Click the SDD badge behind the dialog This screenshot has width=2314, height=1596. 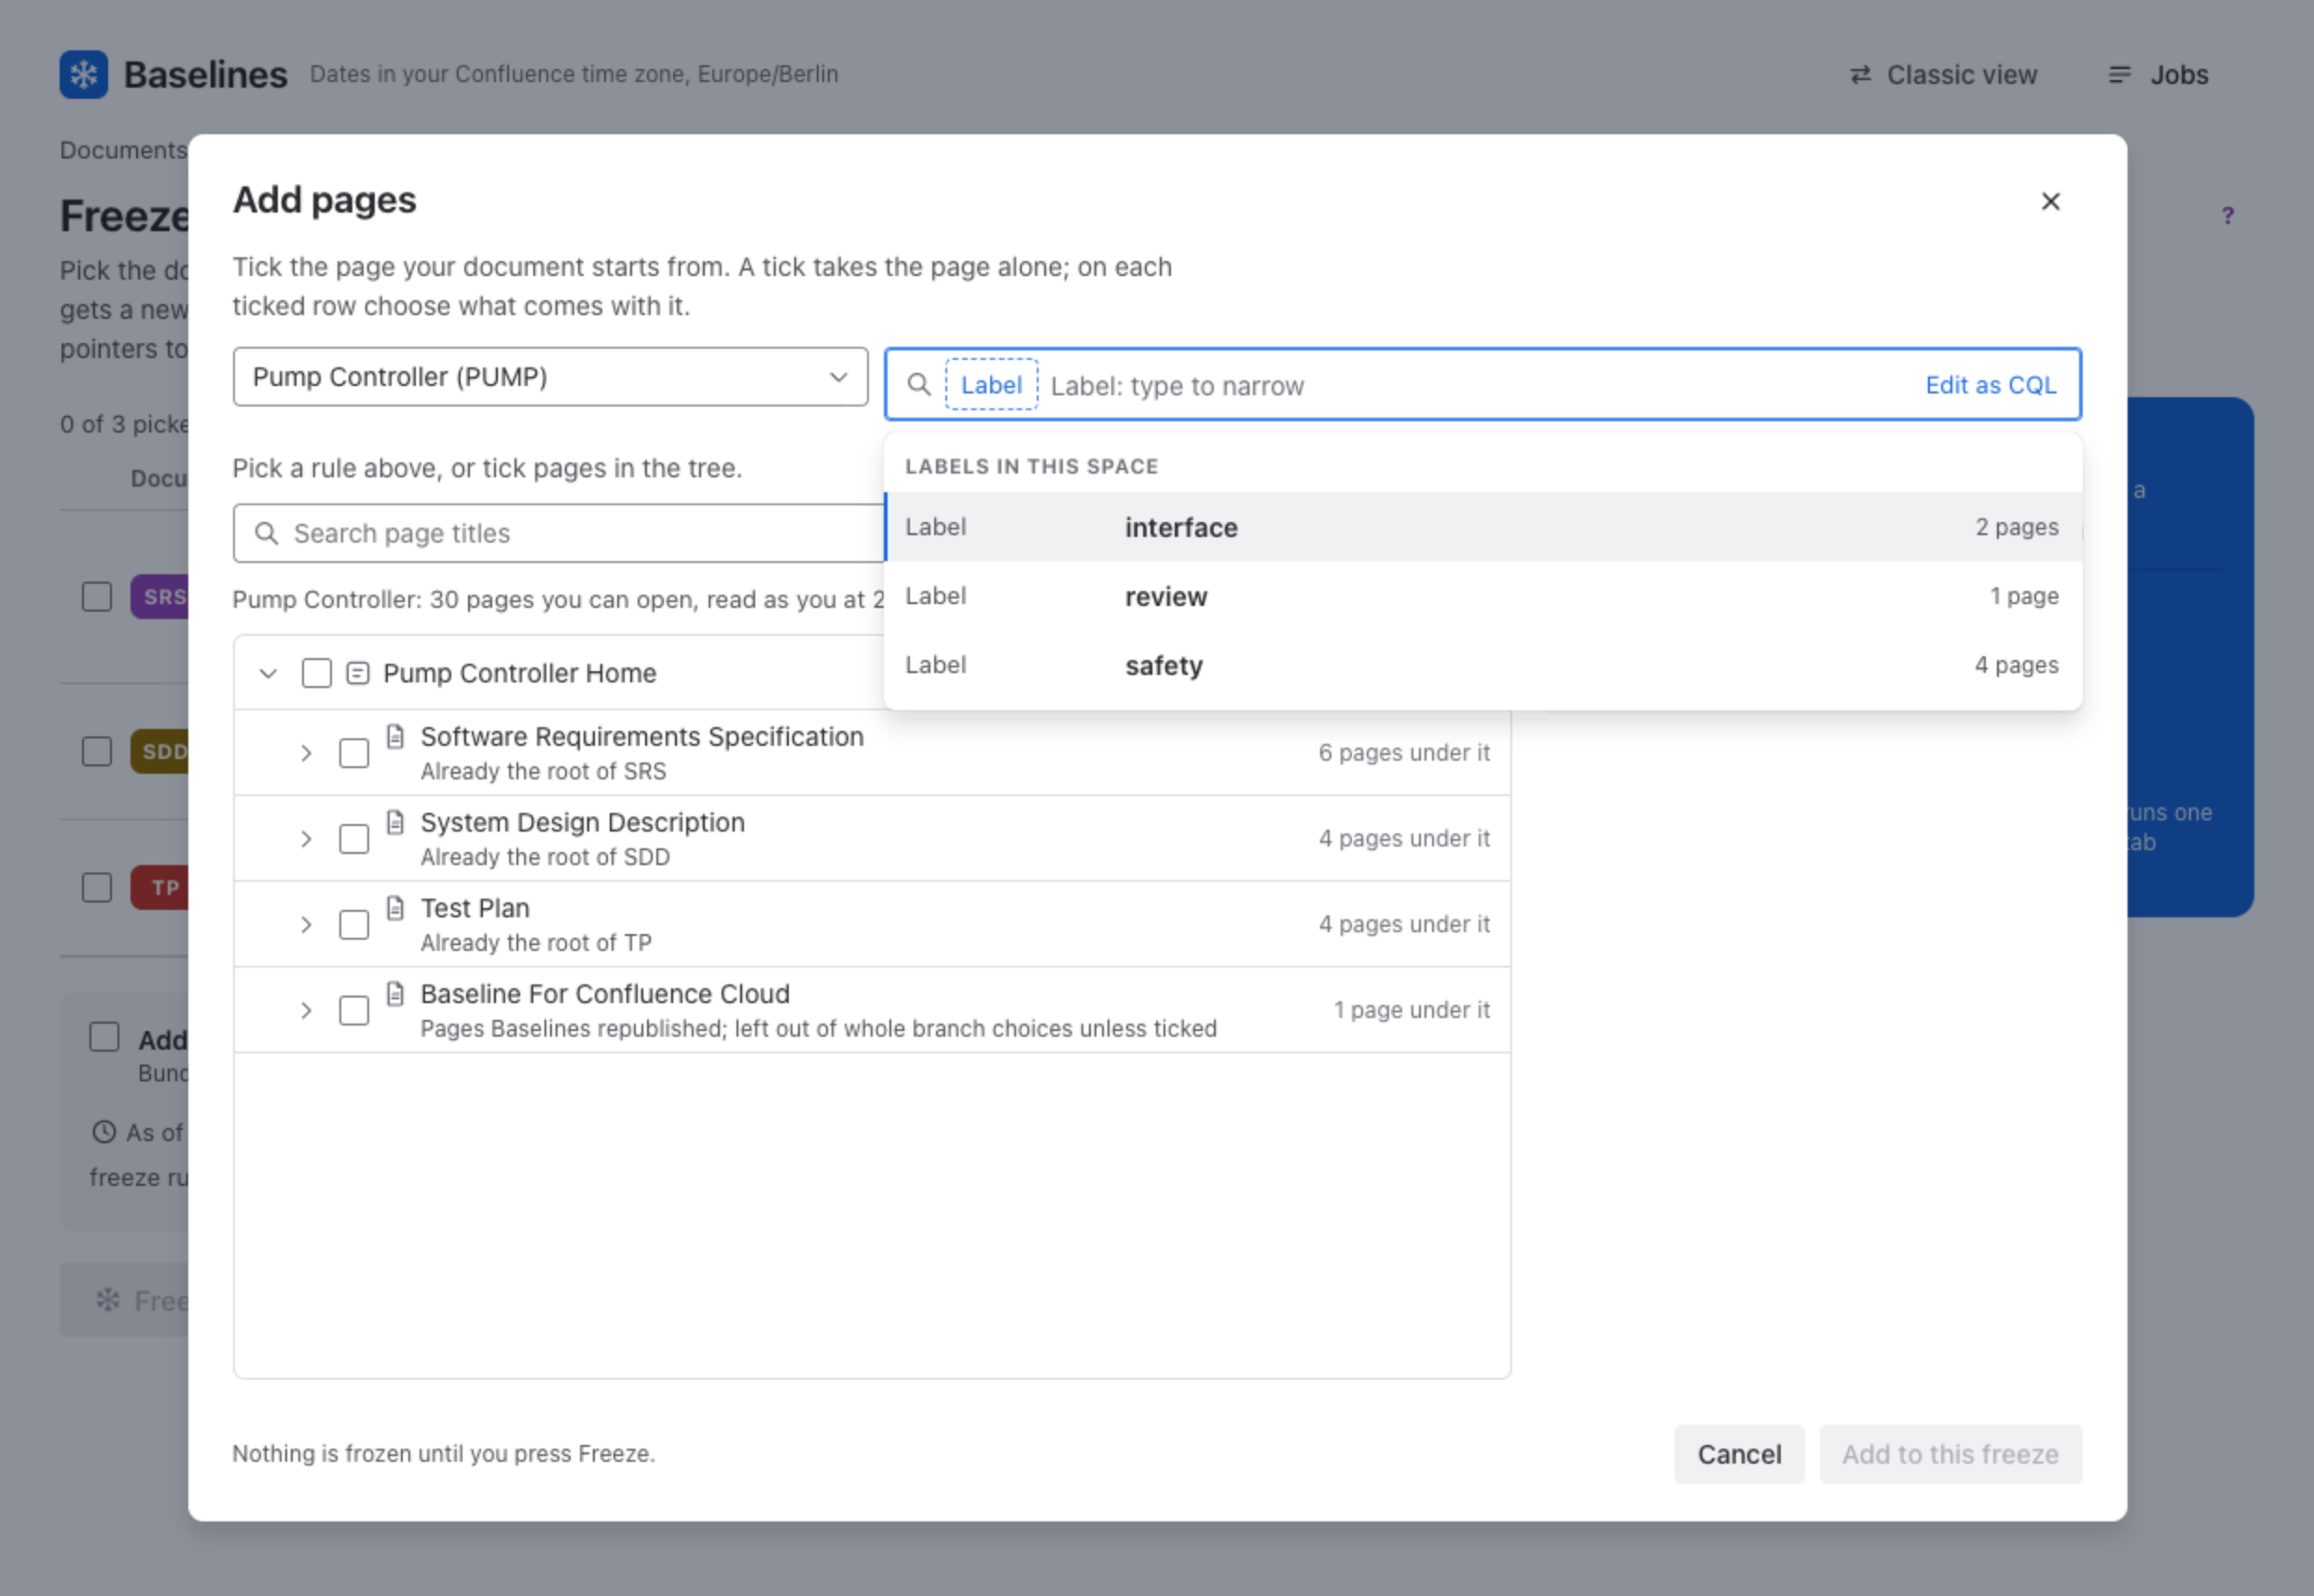click(x=160, y=751)
